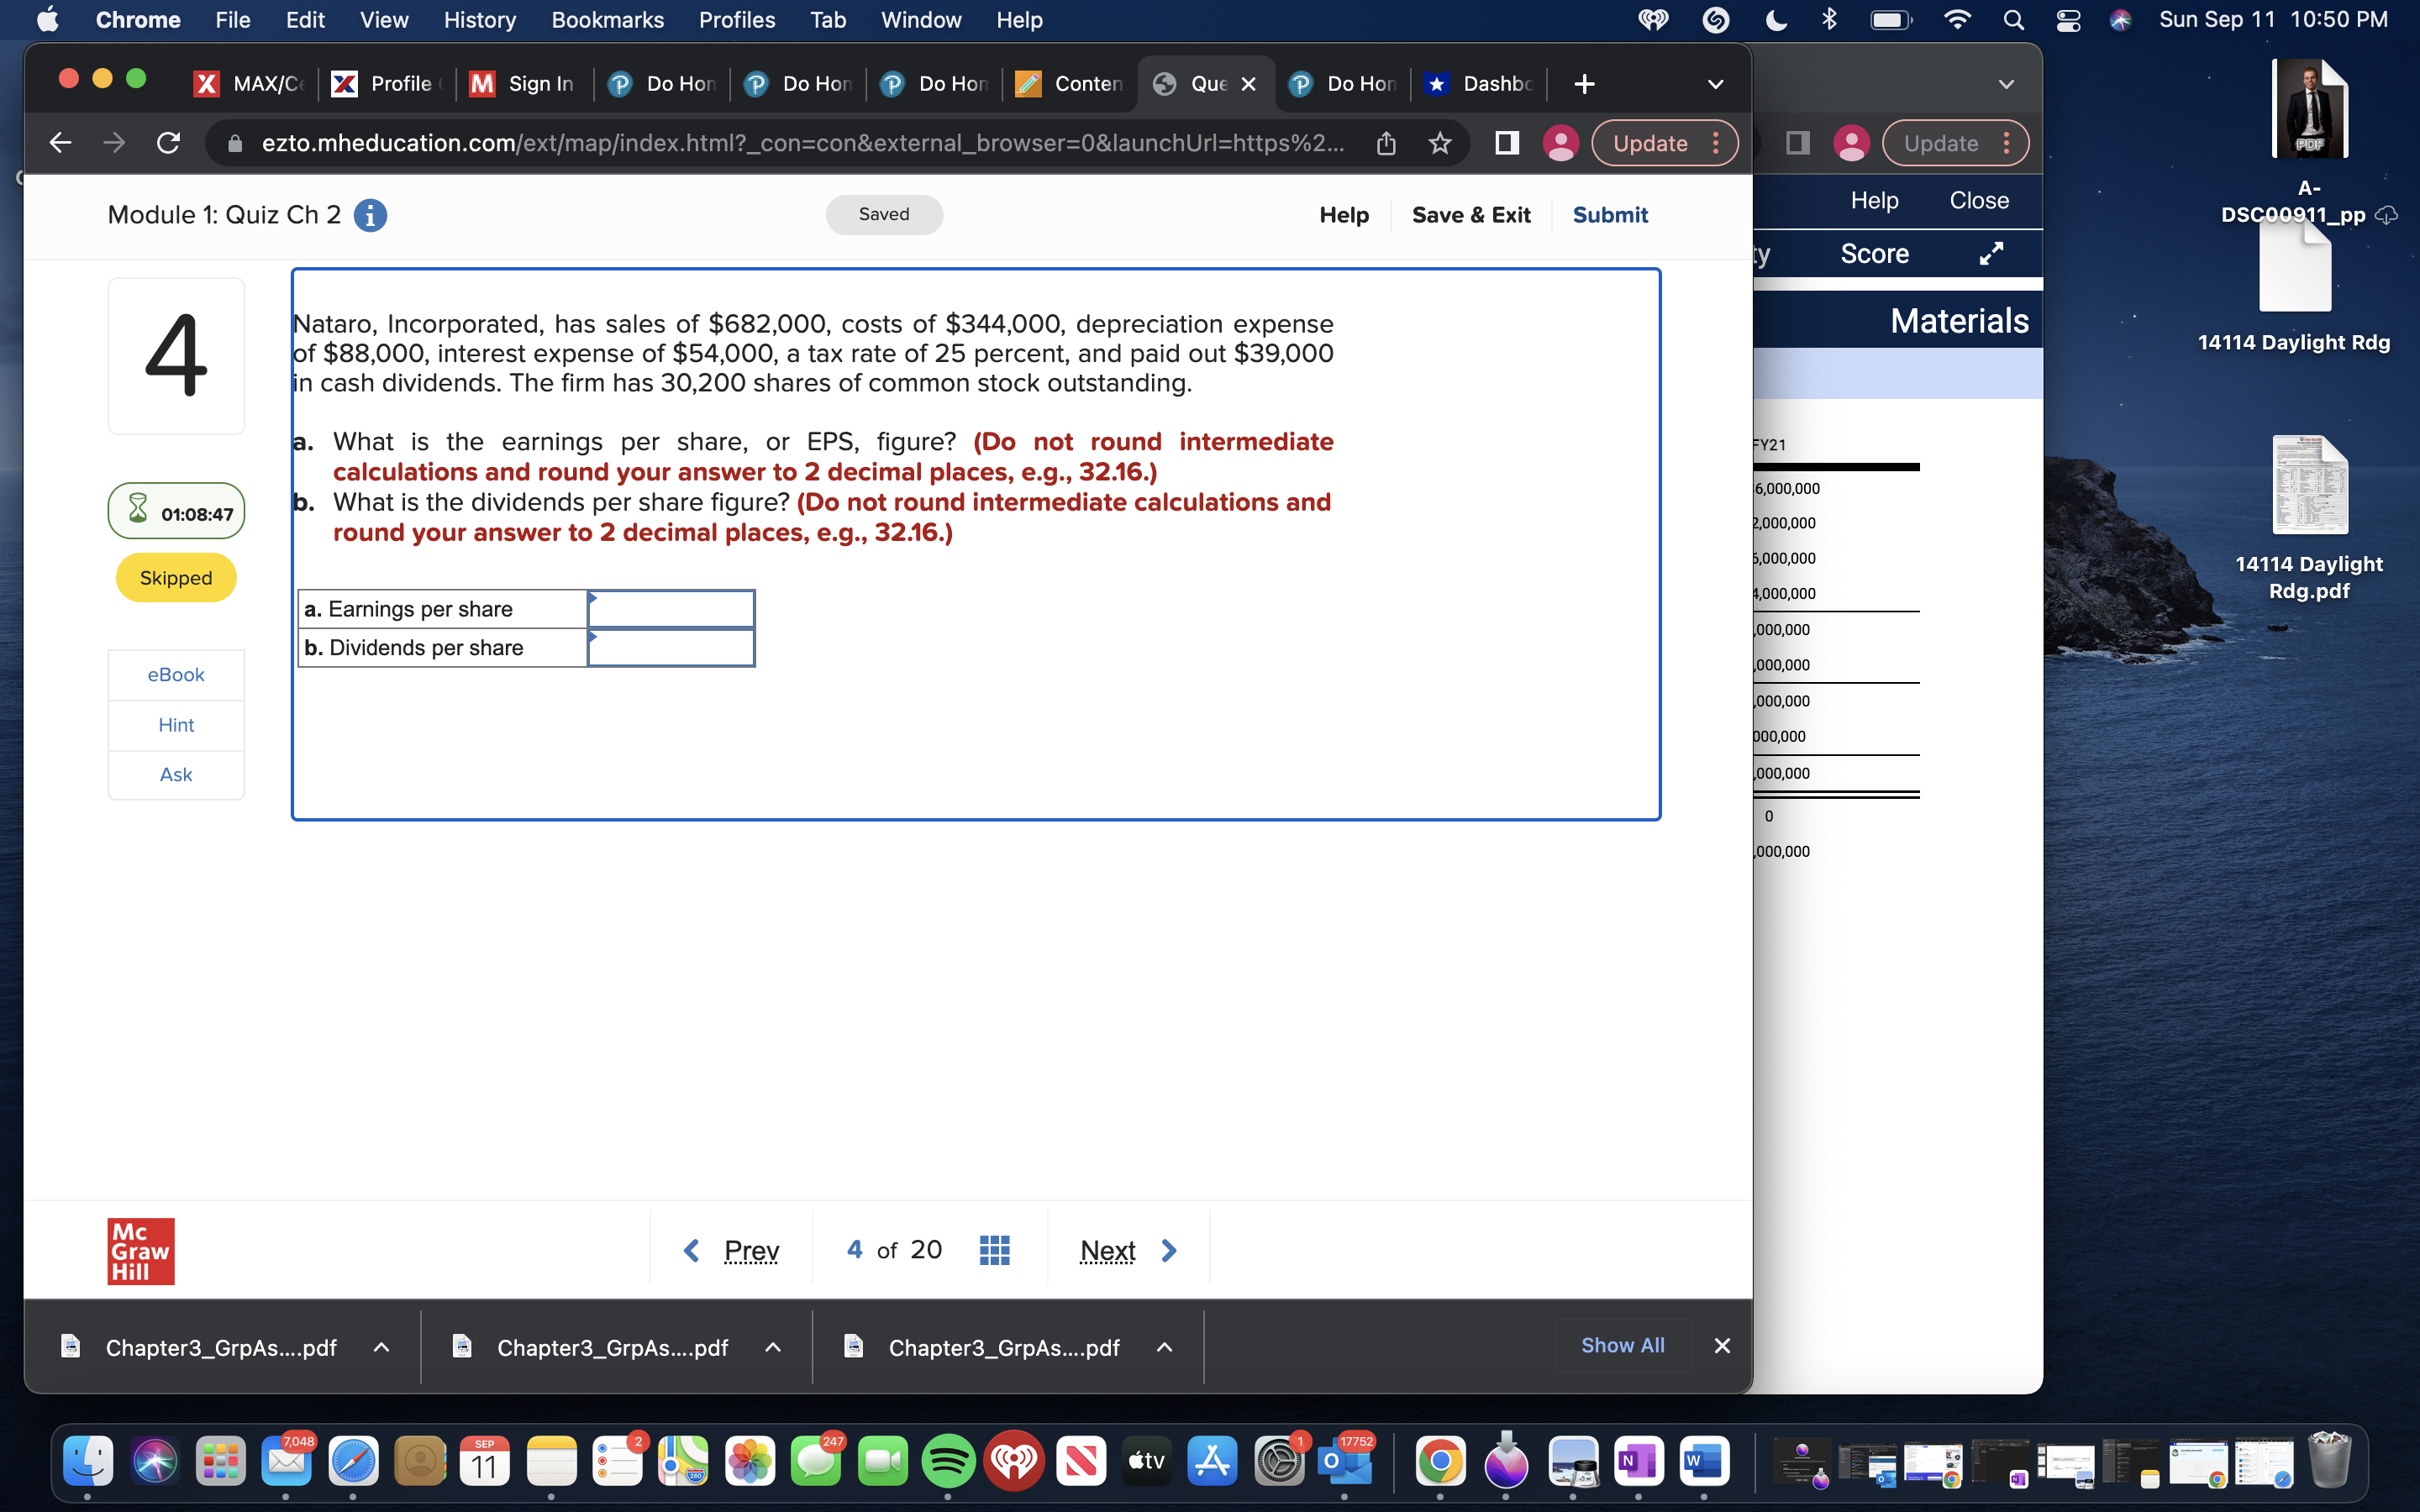Reload the page with the refresh icon
This screenshot has height=1512, width=2420.
tap(168, 142)
